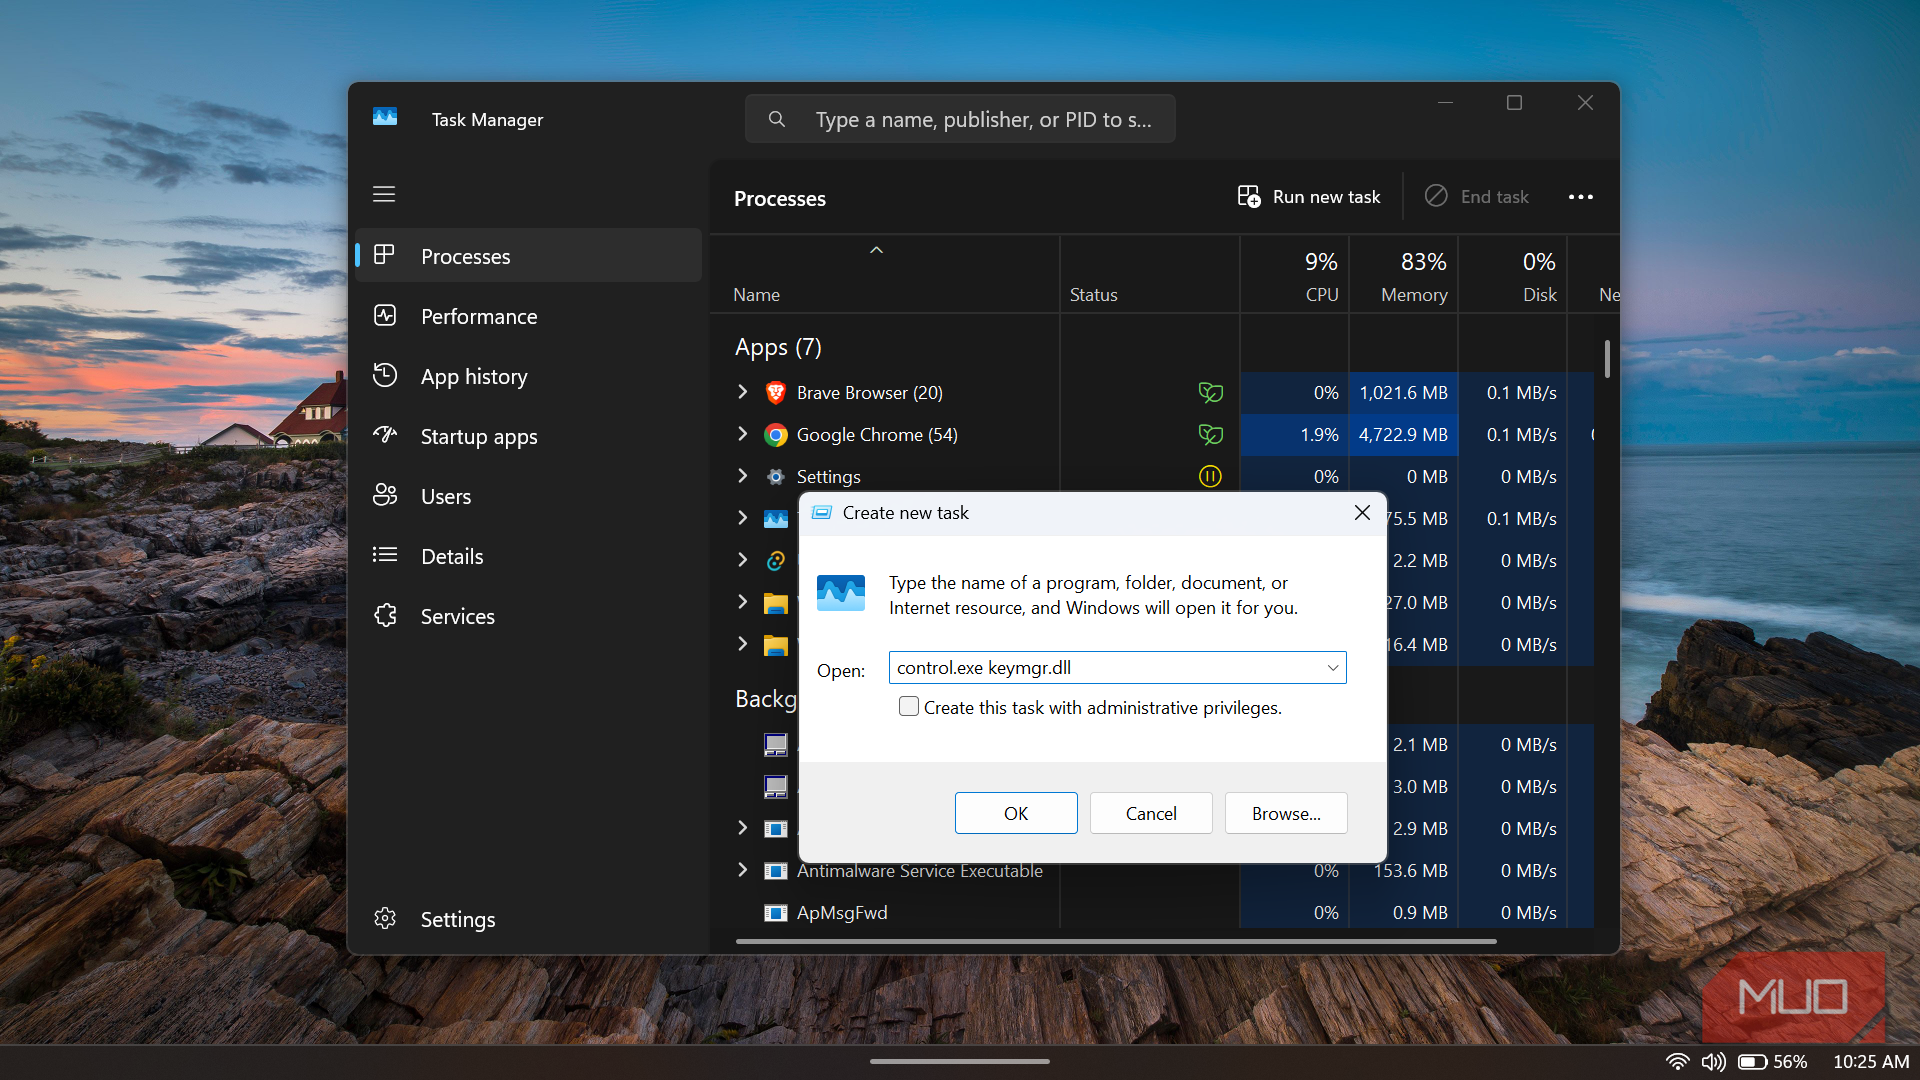Click Brave Browser's 1,021.6 MB memory value
1920x1080 pixels.
1403,393
